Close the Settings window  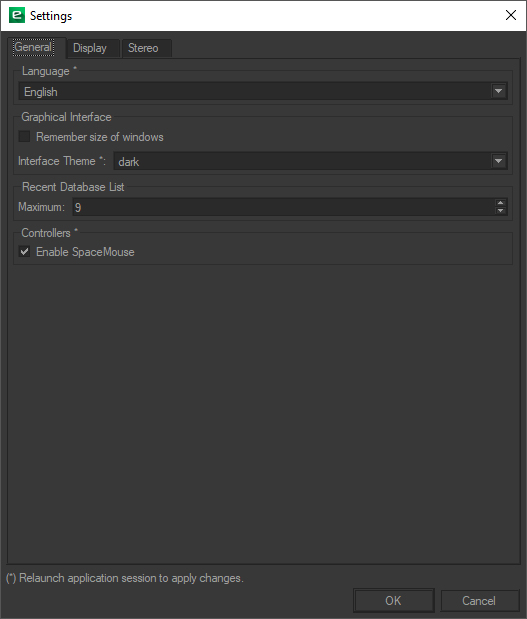point(511,15)
